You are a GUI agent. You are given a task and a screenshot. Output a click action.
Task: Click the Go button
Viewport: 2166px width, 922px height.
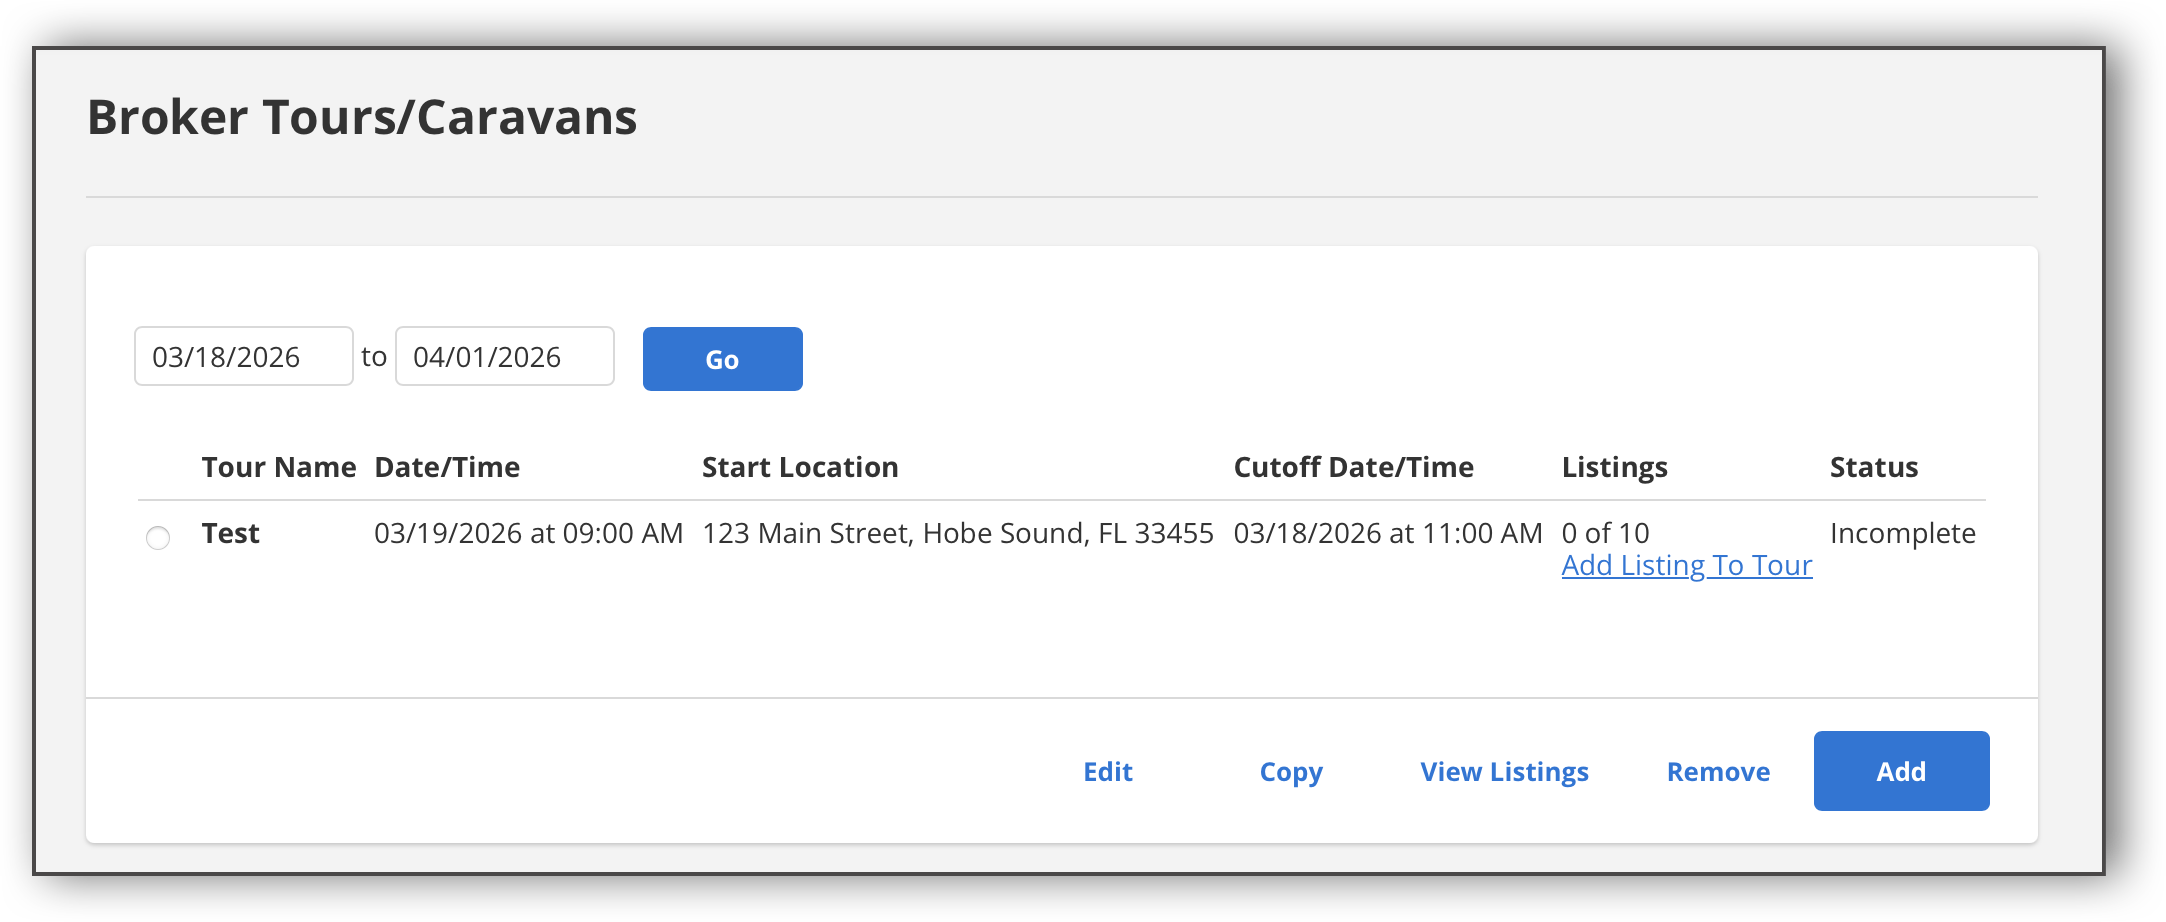tap(723, 359)
